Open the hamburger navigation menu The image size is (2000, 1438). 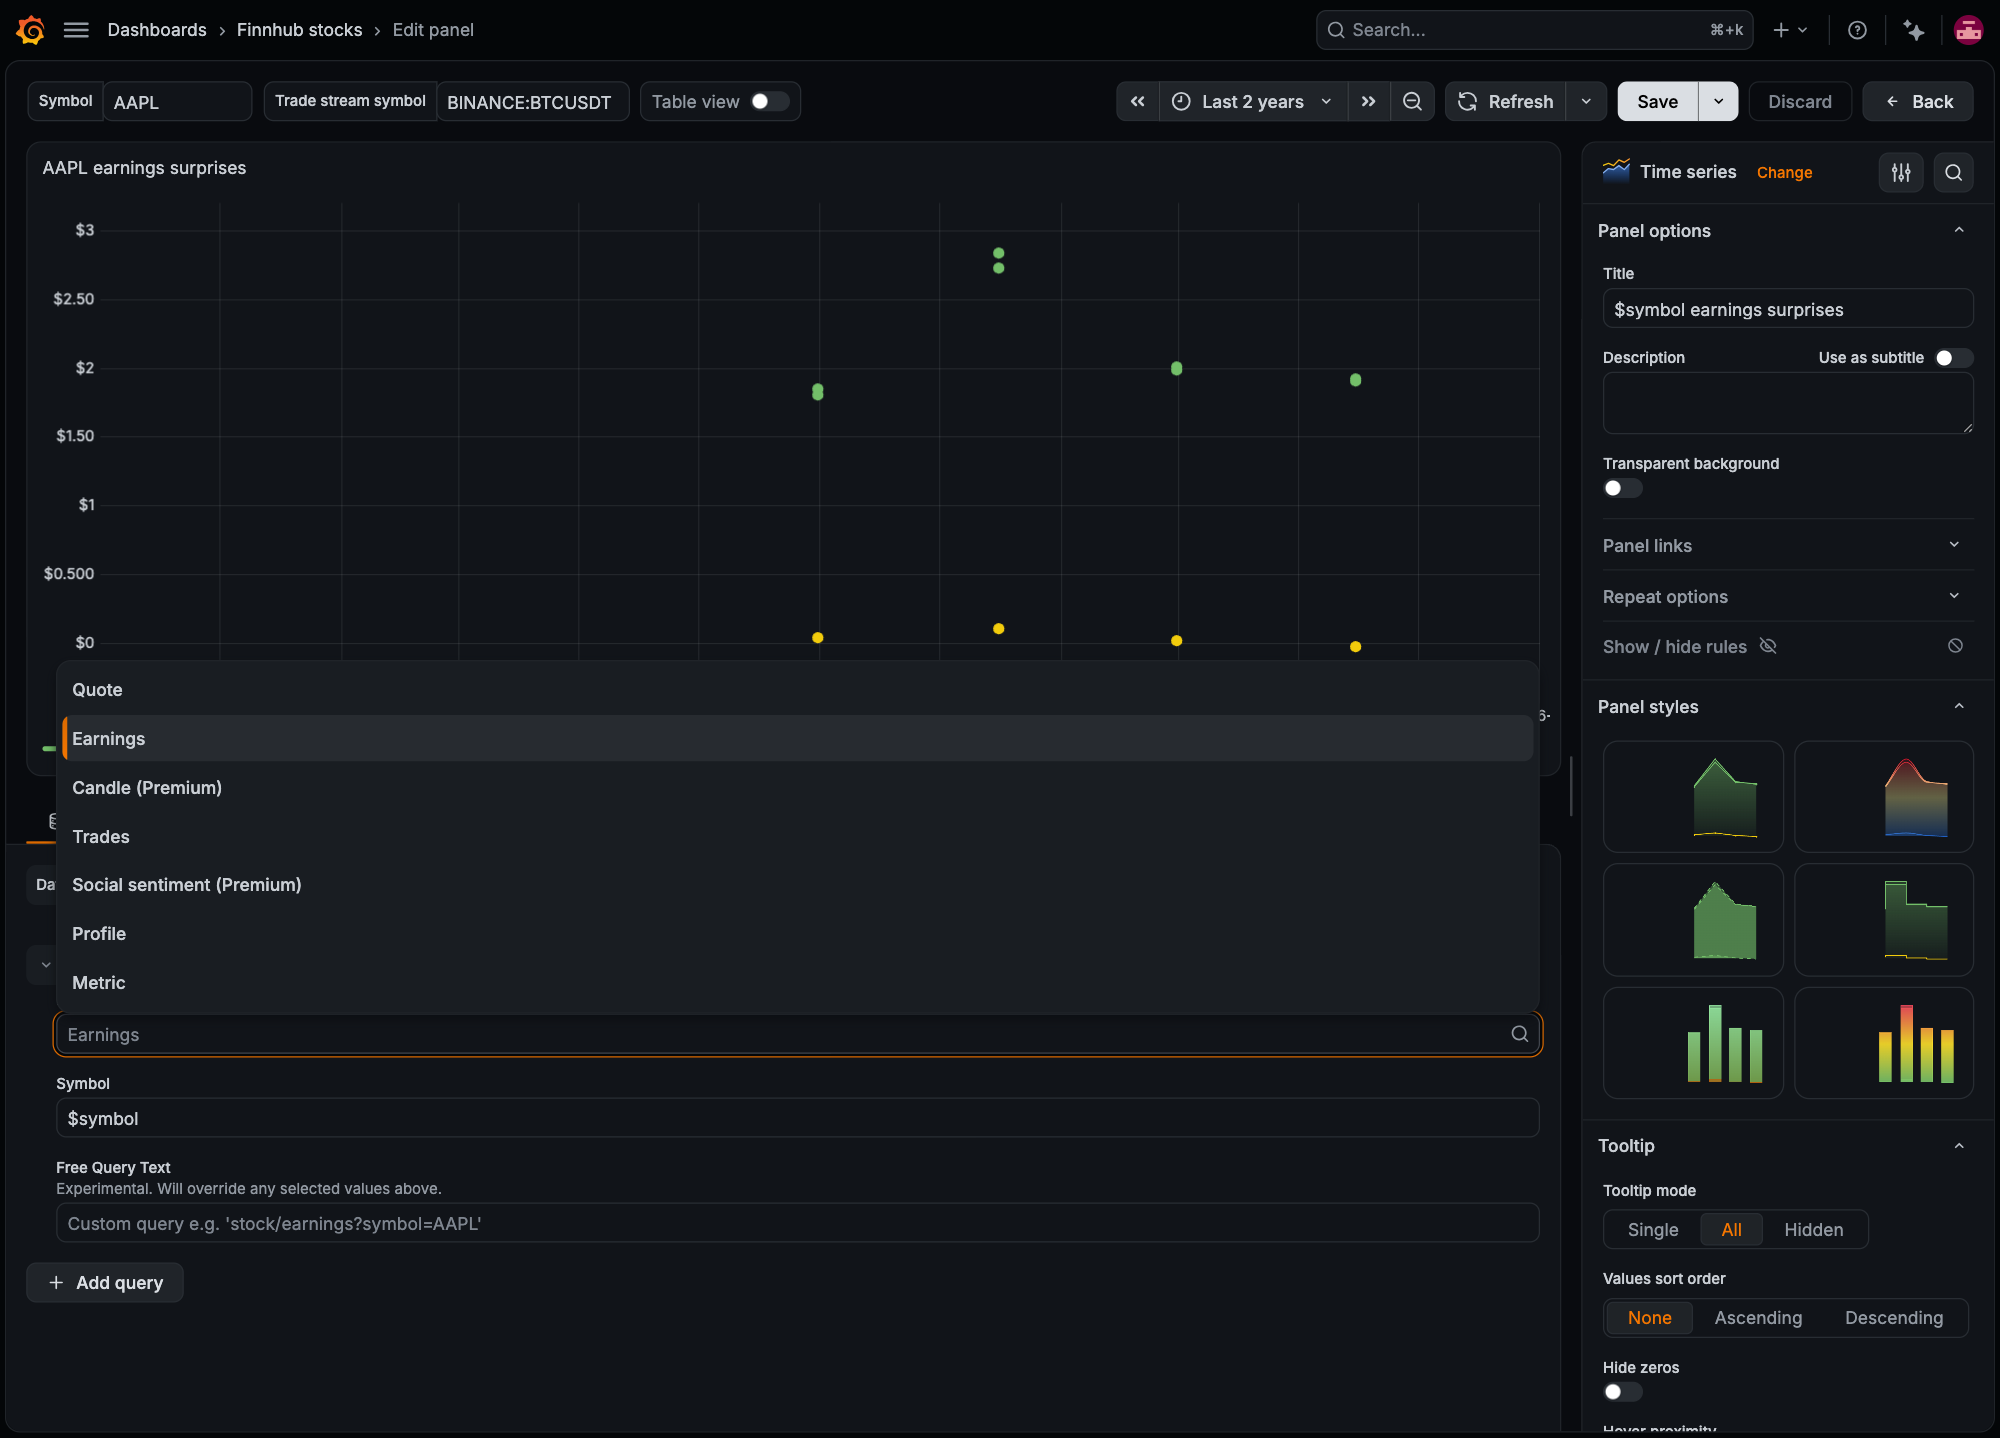(x=76, y=30)
